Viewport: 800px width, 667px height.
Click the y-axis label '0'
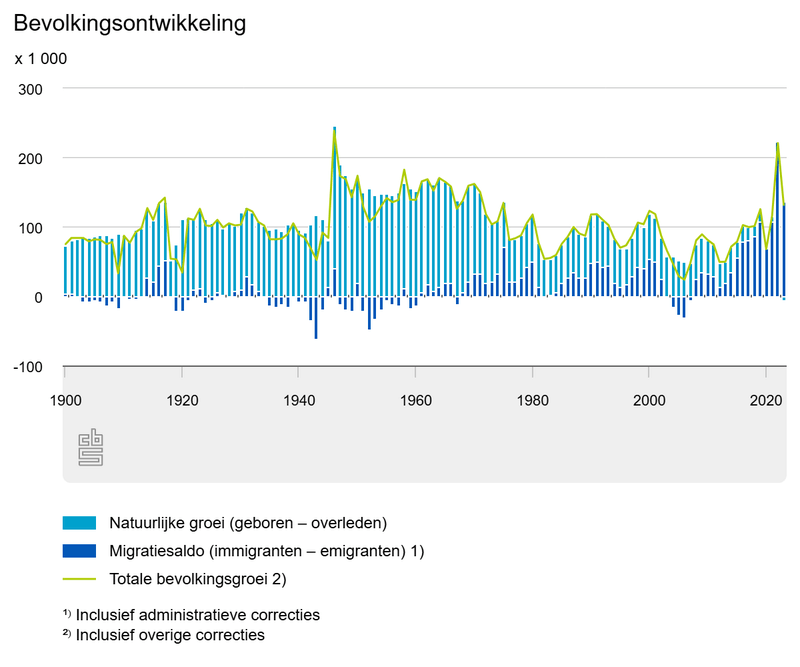pyautogui.click(x=38, y=298)
